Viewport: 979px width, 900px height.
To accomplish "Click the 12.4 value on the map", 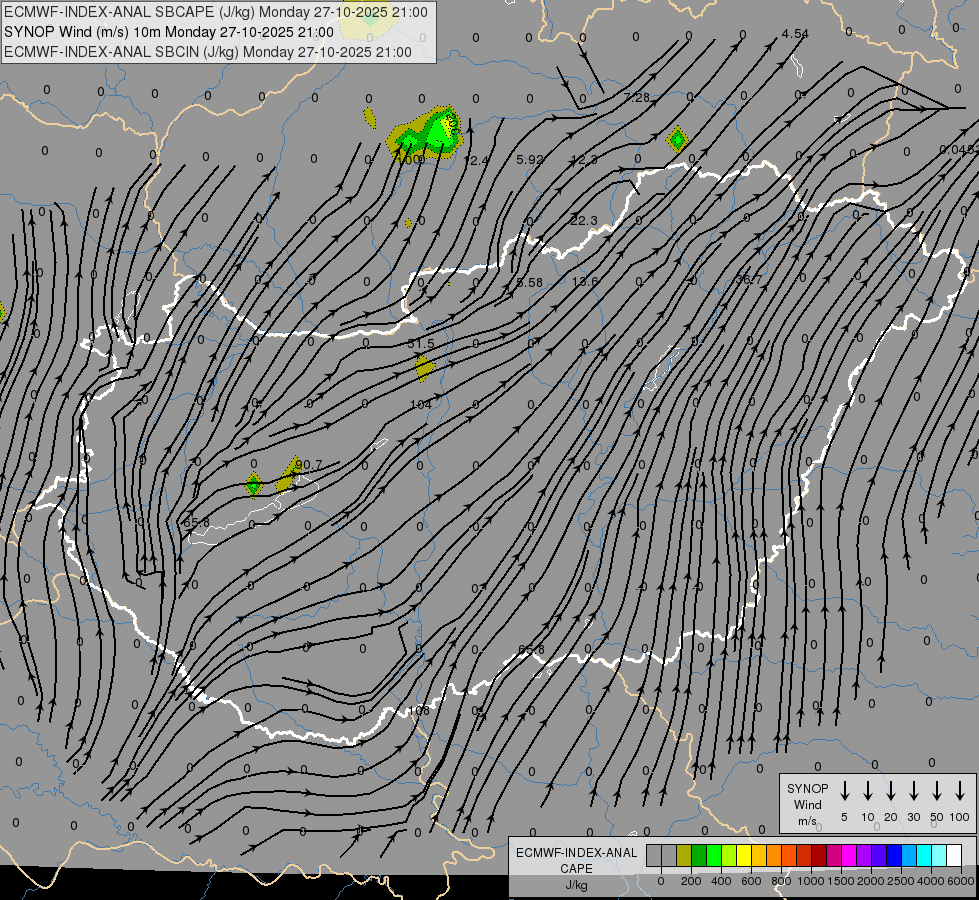I will [476, 161].
